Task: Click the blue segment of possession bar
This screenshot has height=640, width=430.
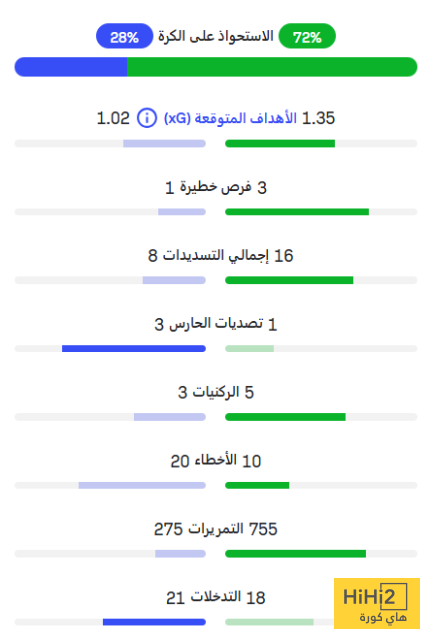Action: click(71, 67)
